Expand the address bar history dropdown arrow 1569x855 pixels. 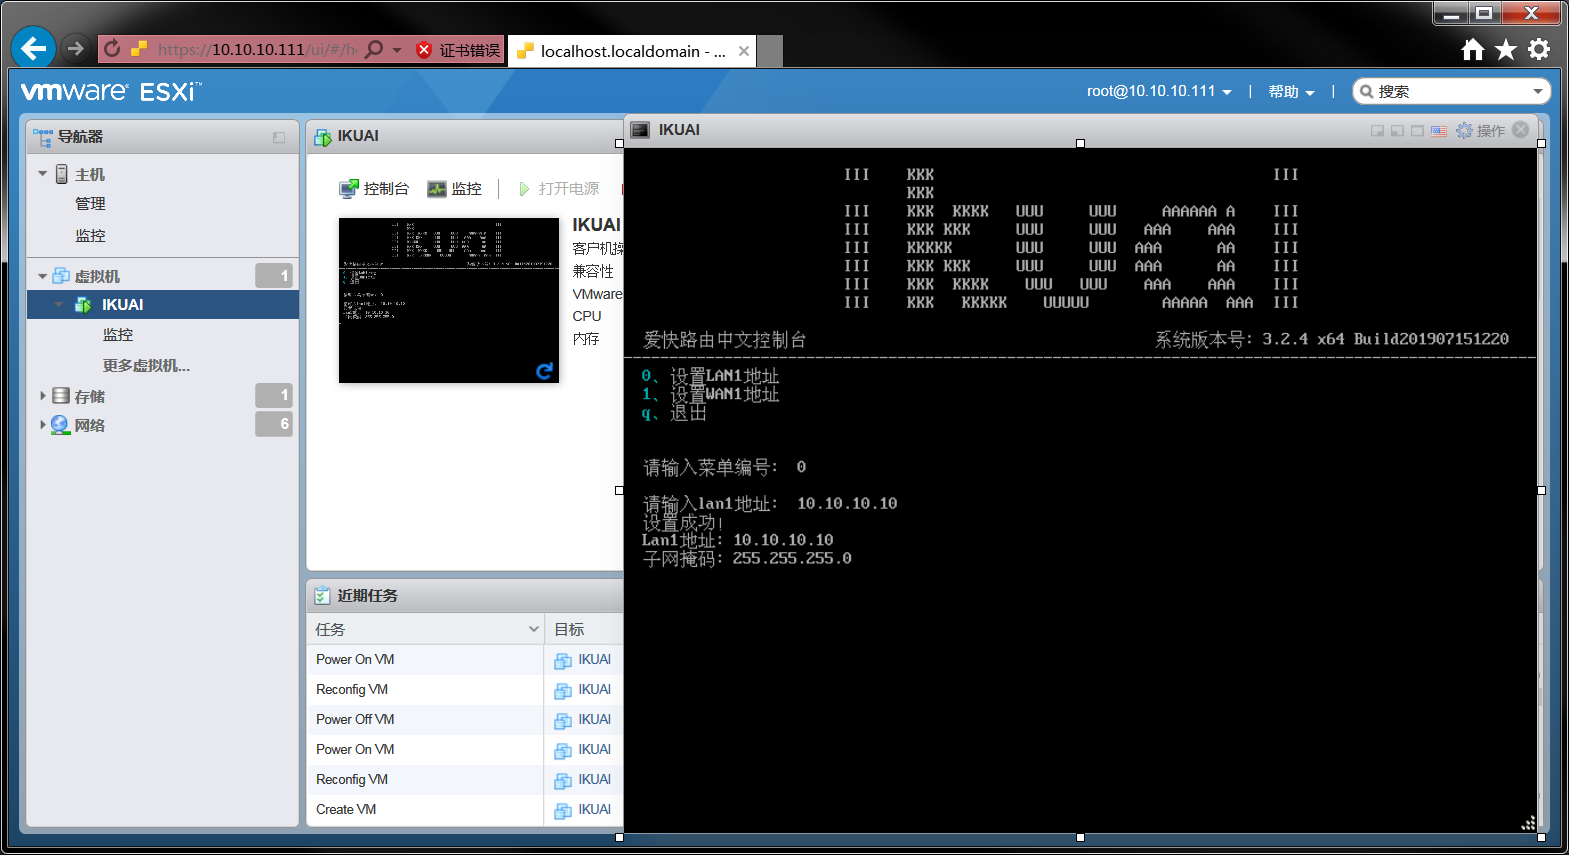[397, 49]
